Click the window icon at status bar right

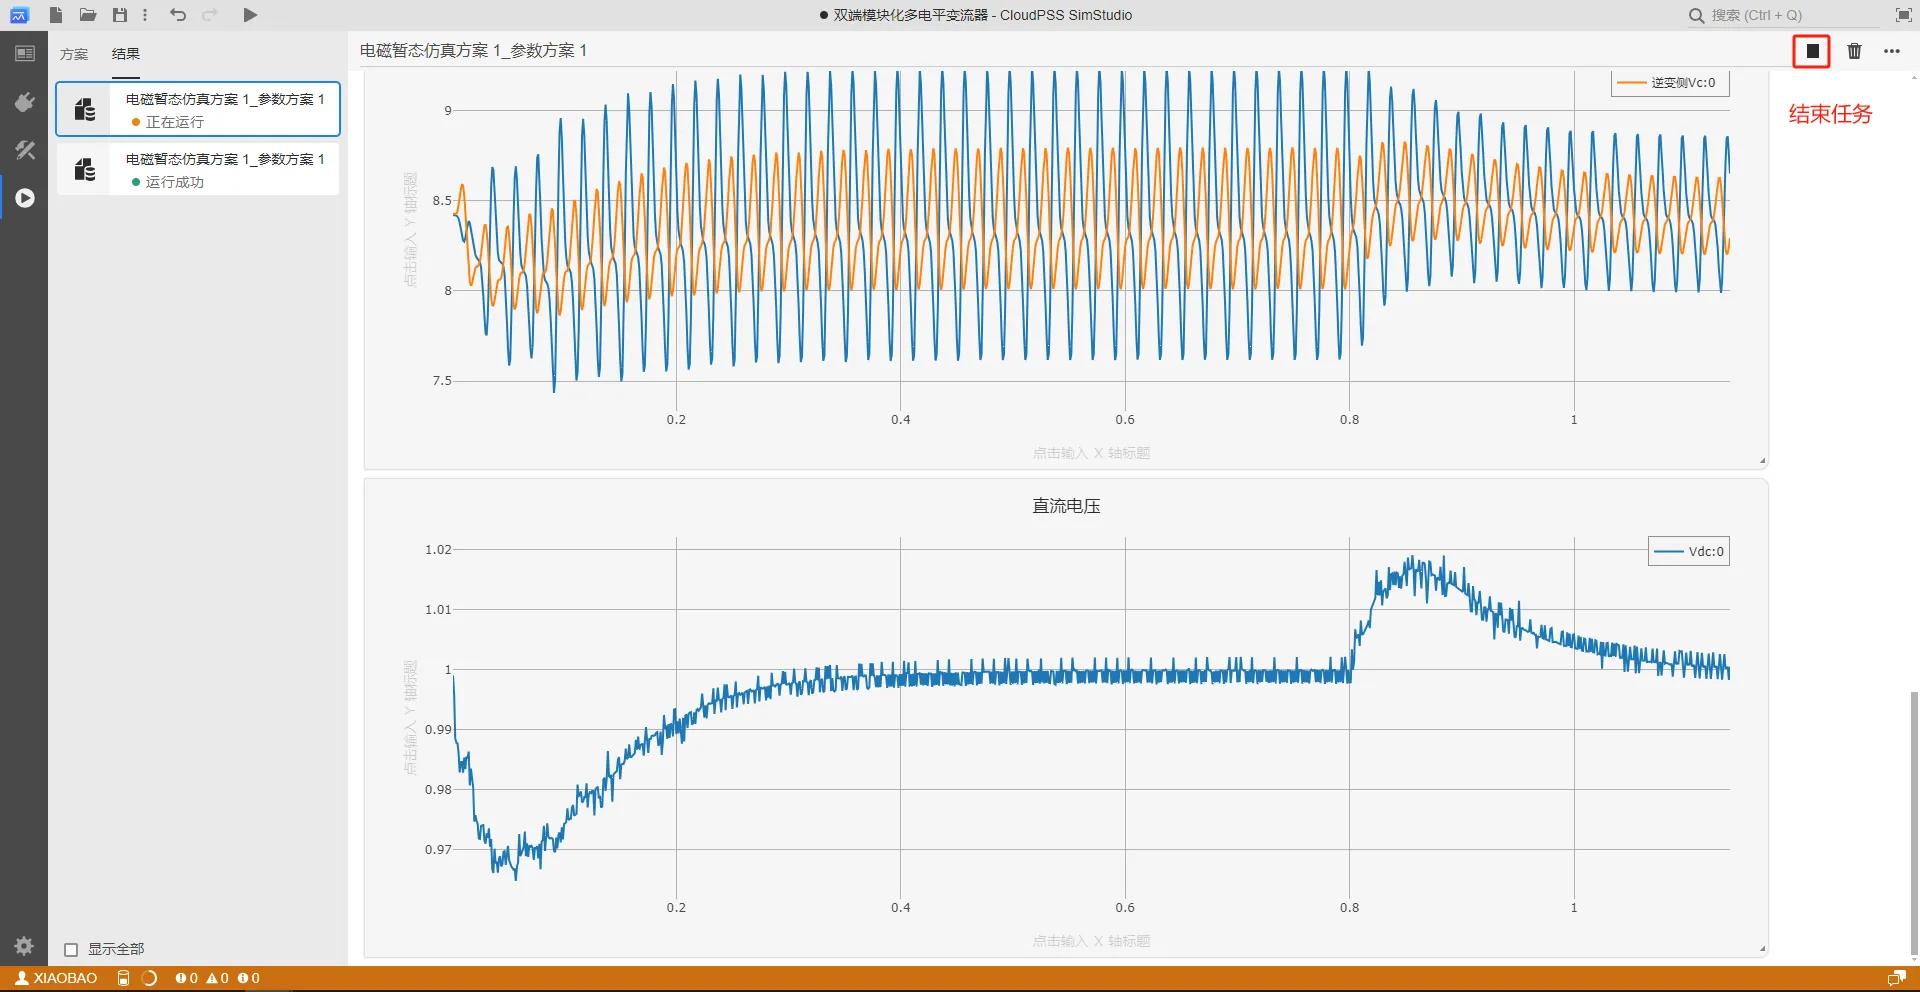point(1896,979)
